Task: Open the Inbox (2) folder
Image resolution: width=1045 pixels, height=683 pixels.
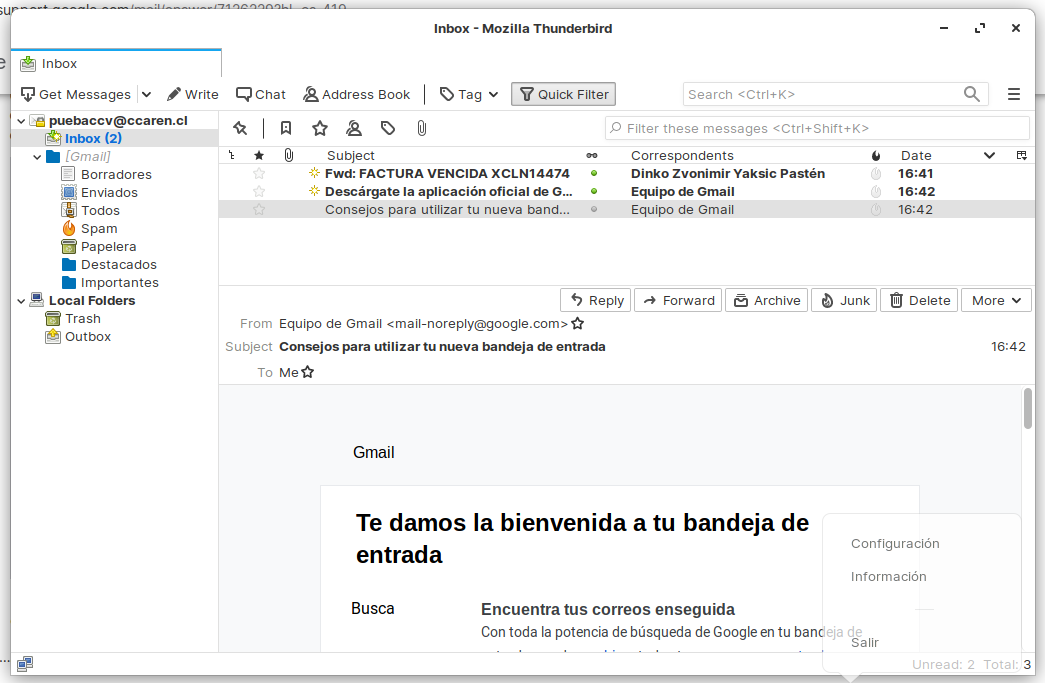Action: click(x=93, y=139)
